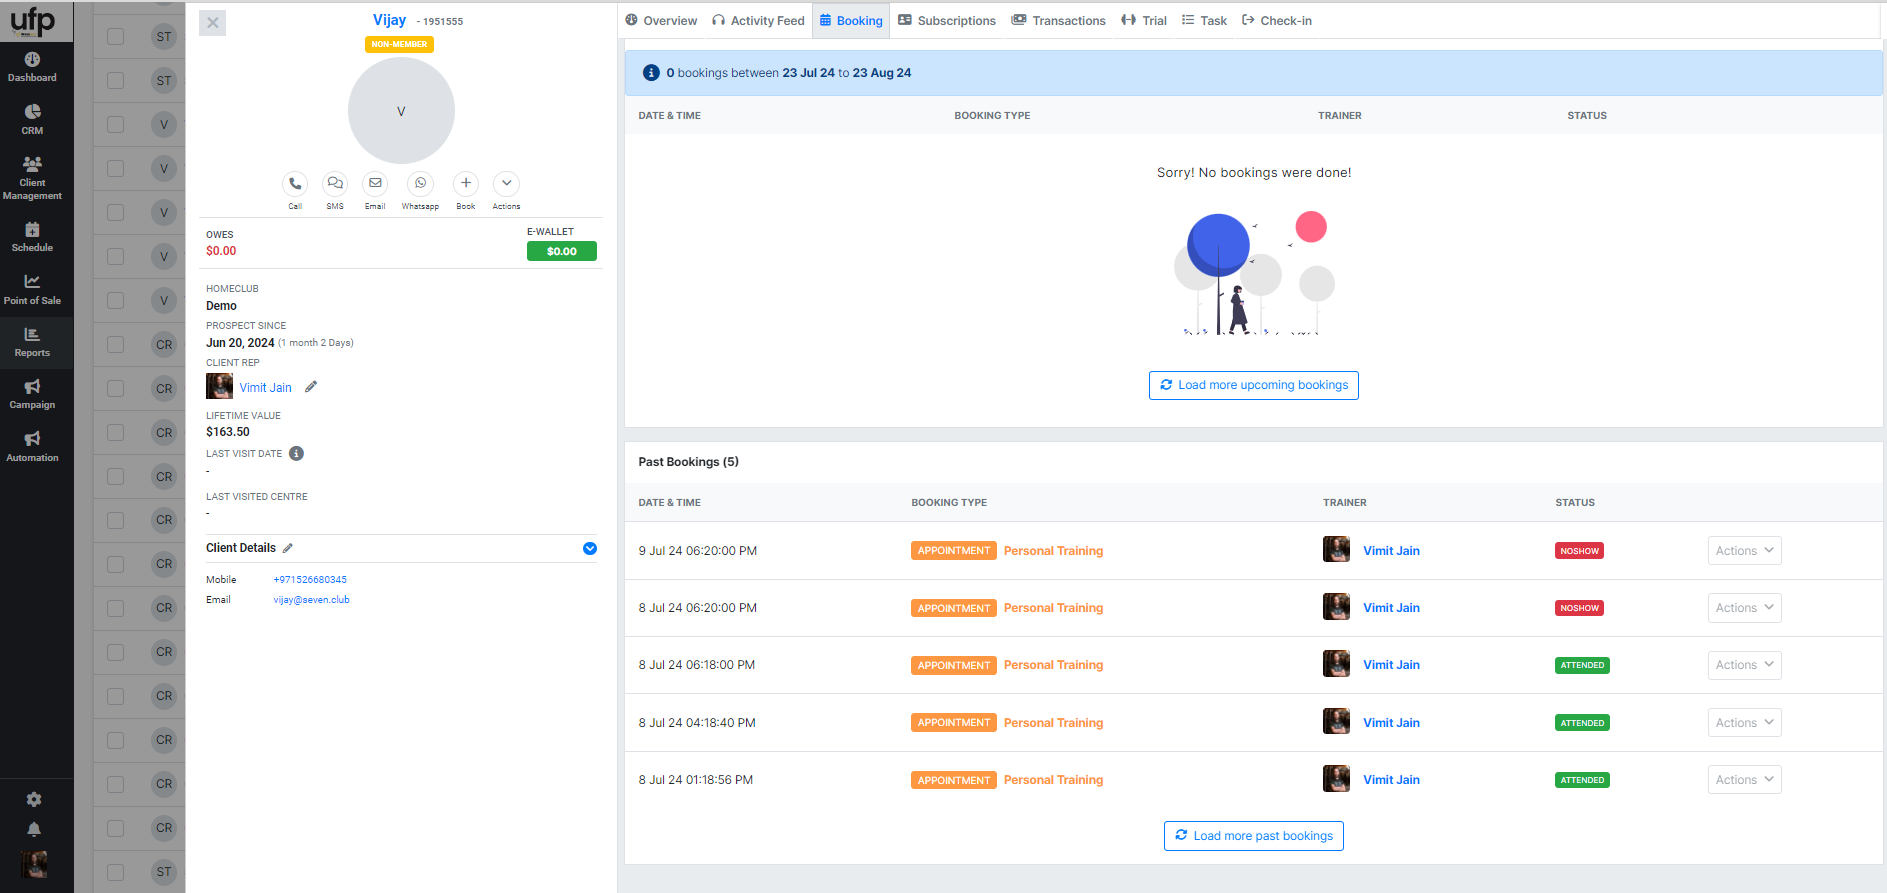Expand the profile Actions chevron menu

(507, 184)
